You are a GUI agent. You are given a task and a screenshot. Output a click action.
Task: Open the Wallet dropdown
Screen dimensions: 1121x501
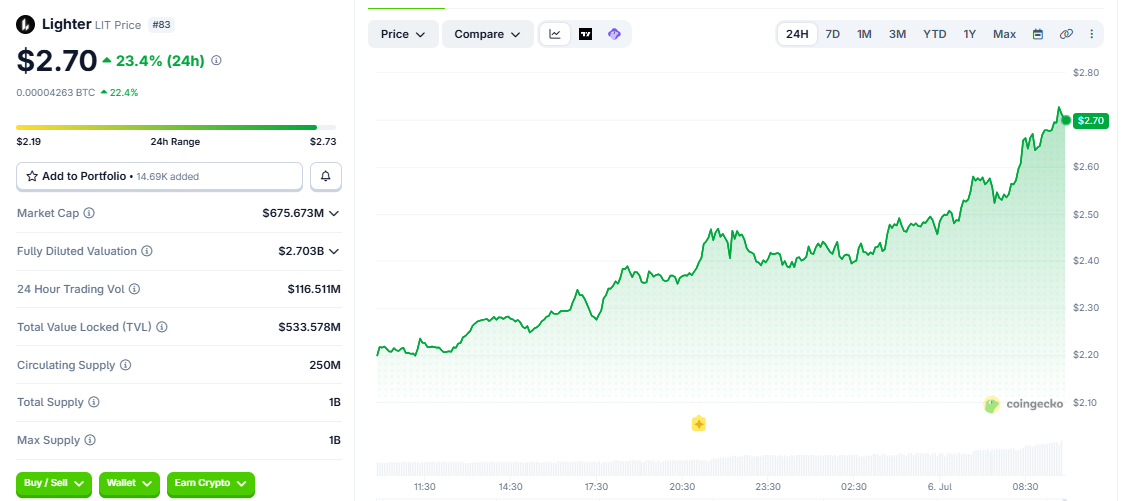129,484
